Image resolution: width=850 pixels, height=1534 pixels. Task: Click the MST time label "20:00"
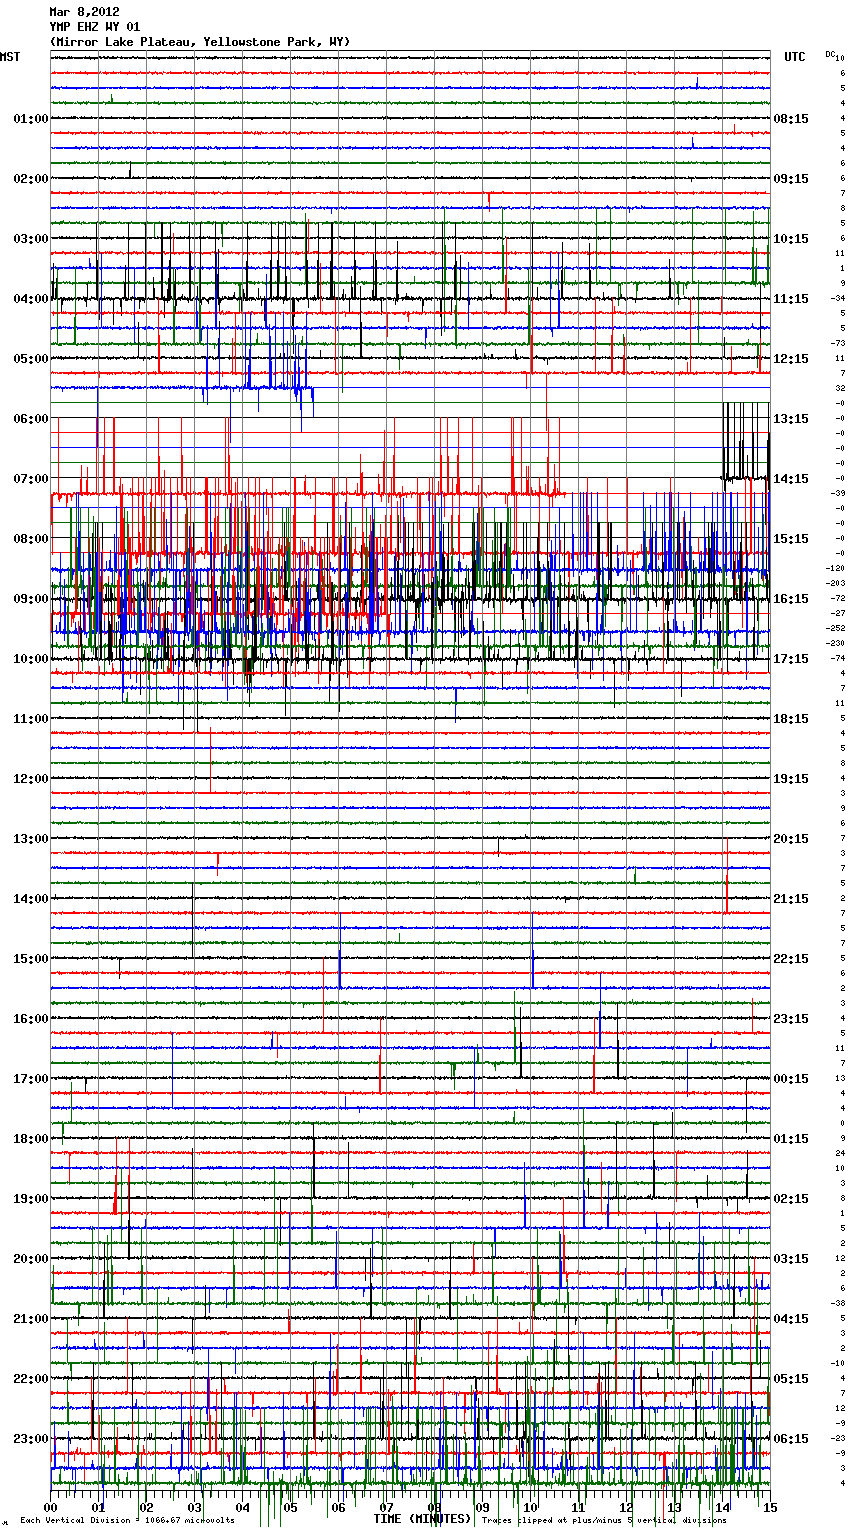coord(31,1259)
